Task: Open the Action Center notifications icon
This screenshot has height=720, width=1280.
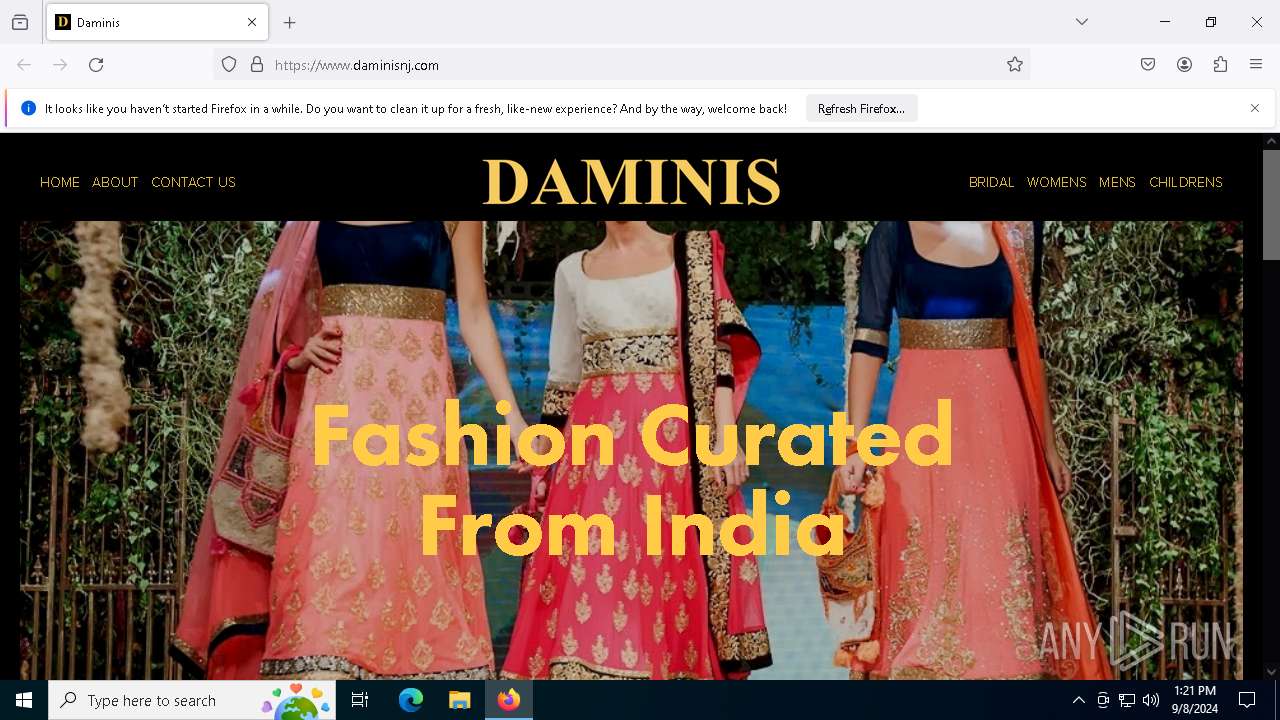Action: 1247,700
